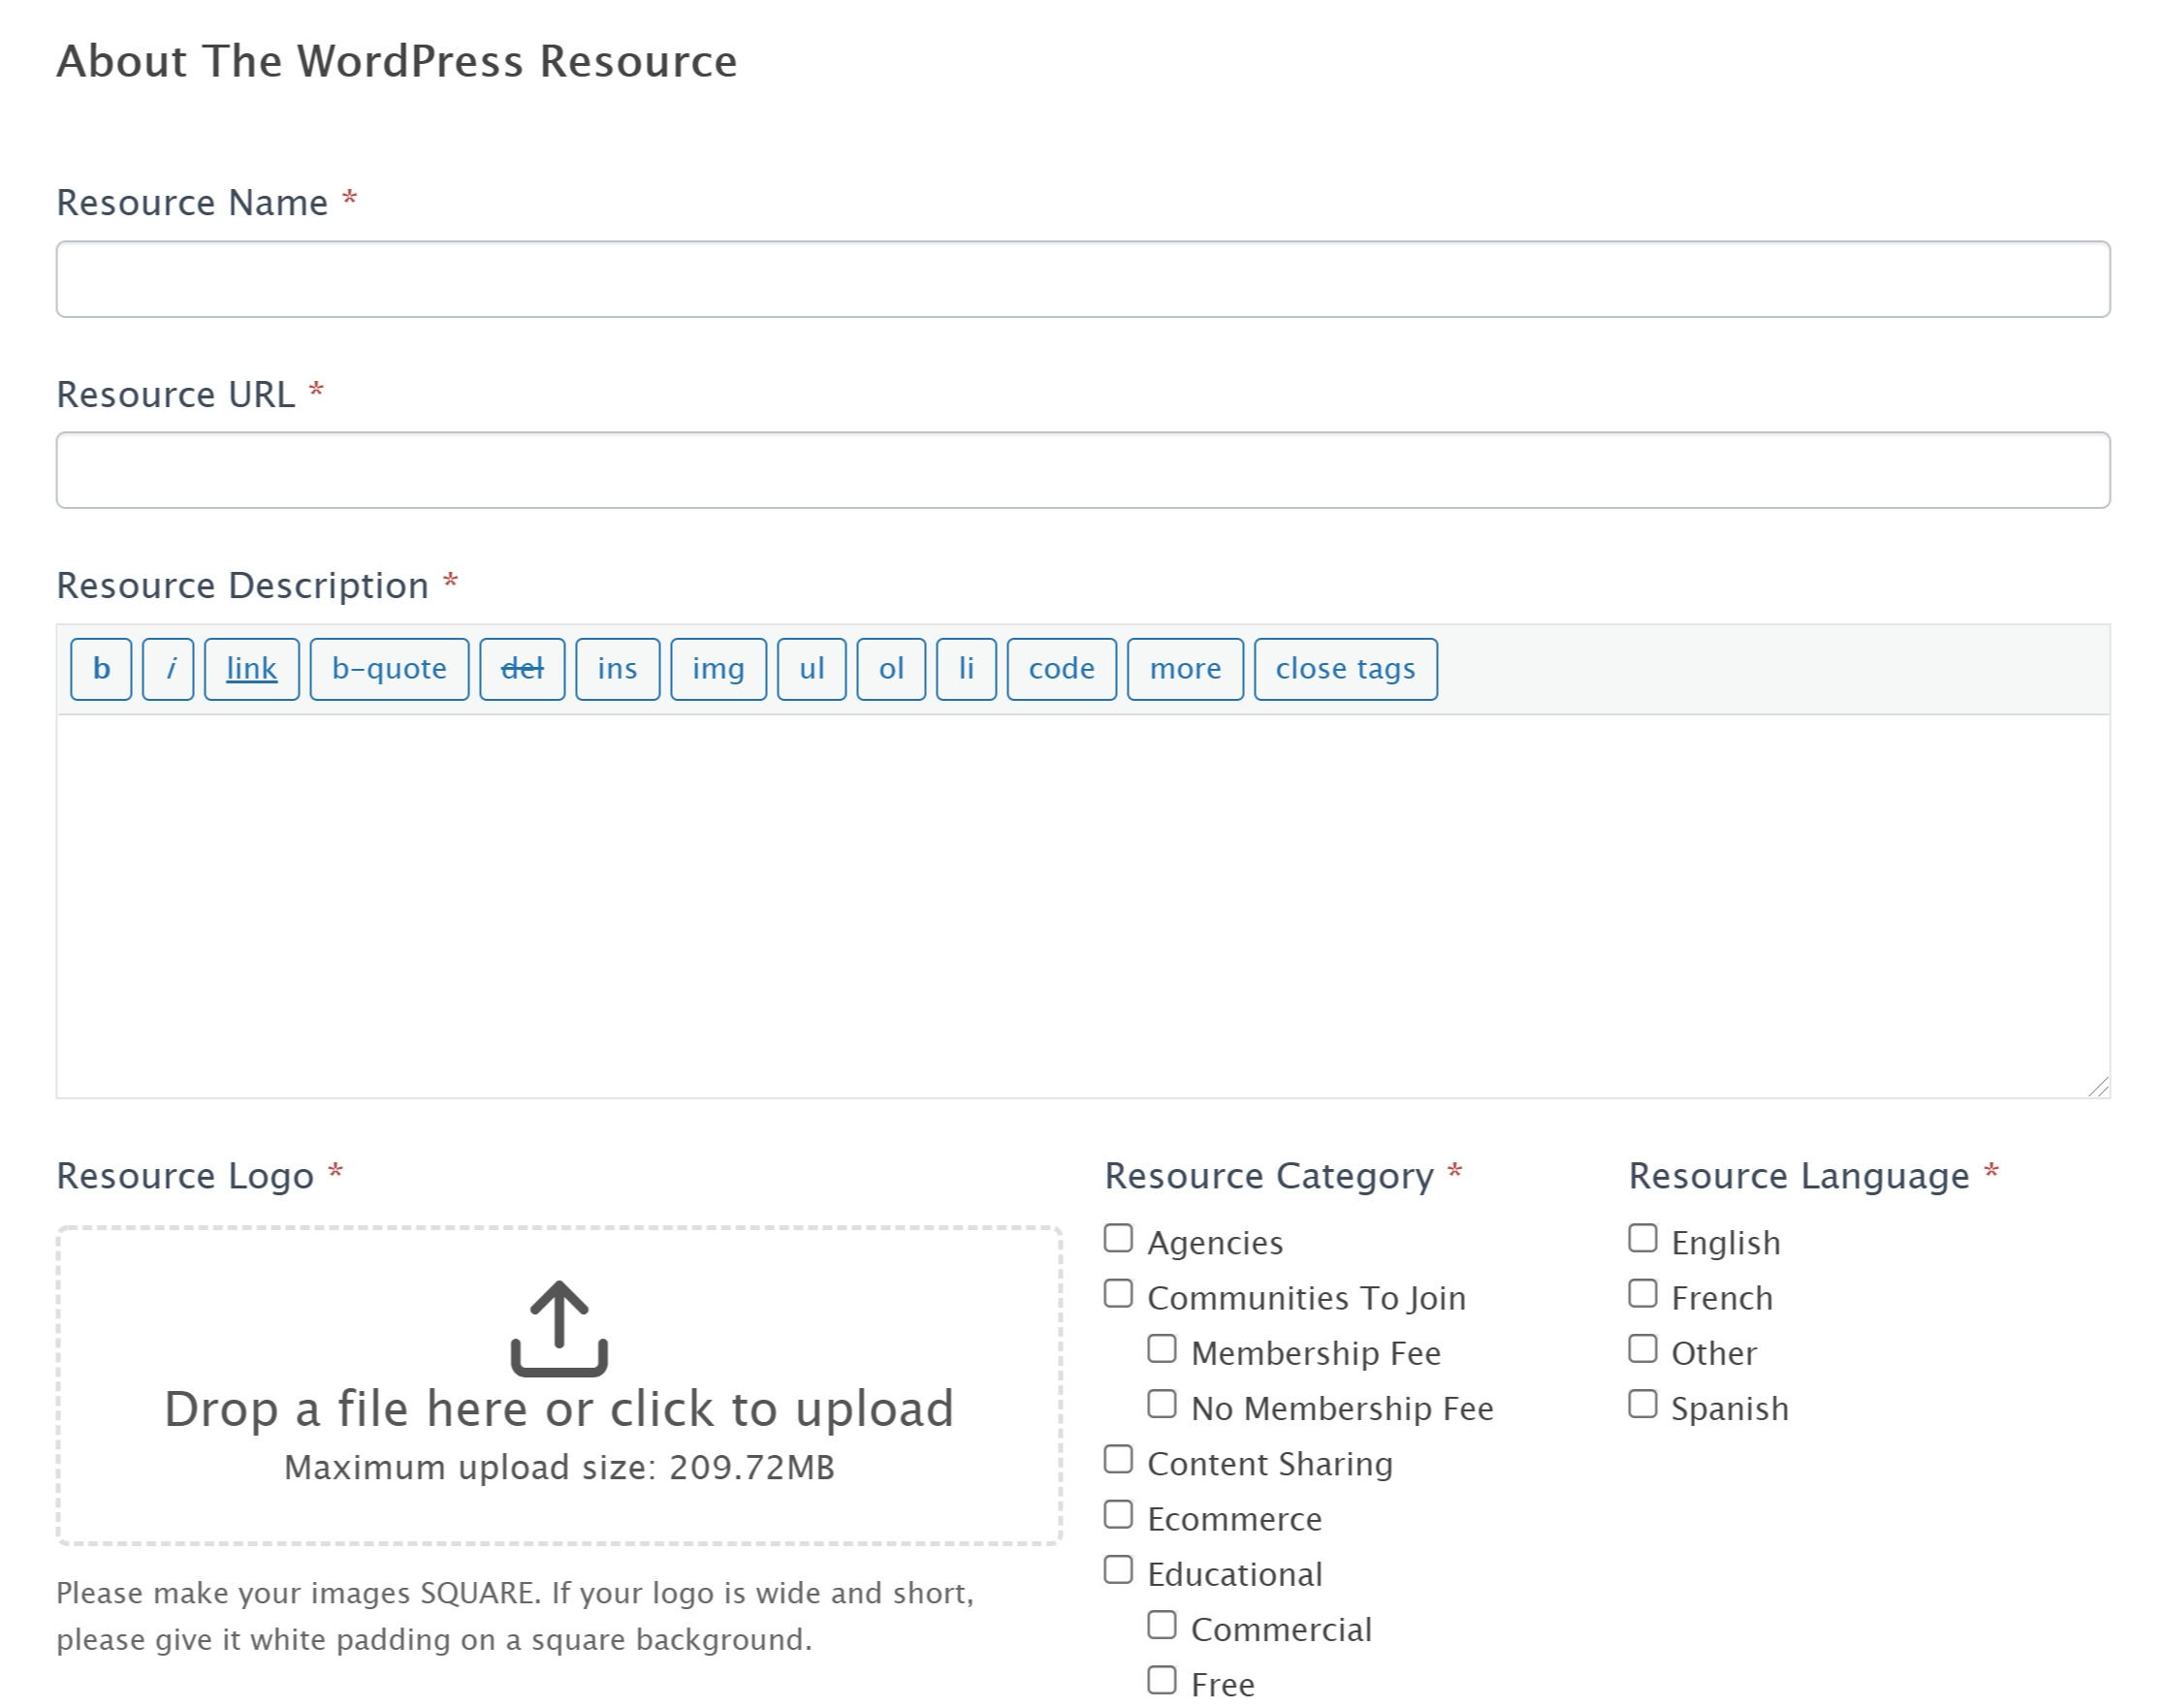
Task: Check the Agencies category checkbox
Action: (1118, 1238)
